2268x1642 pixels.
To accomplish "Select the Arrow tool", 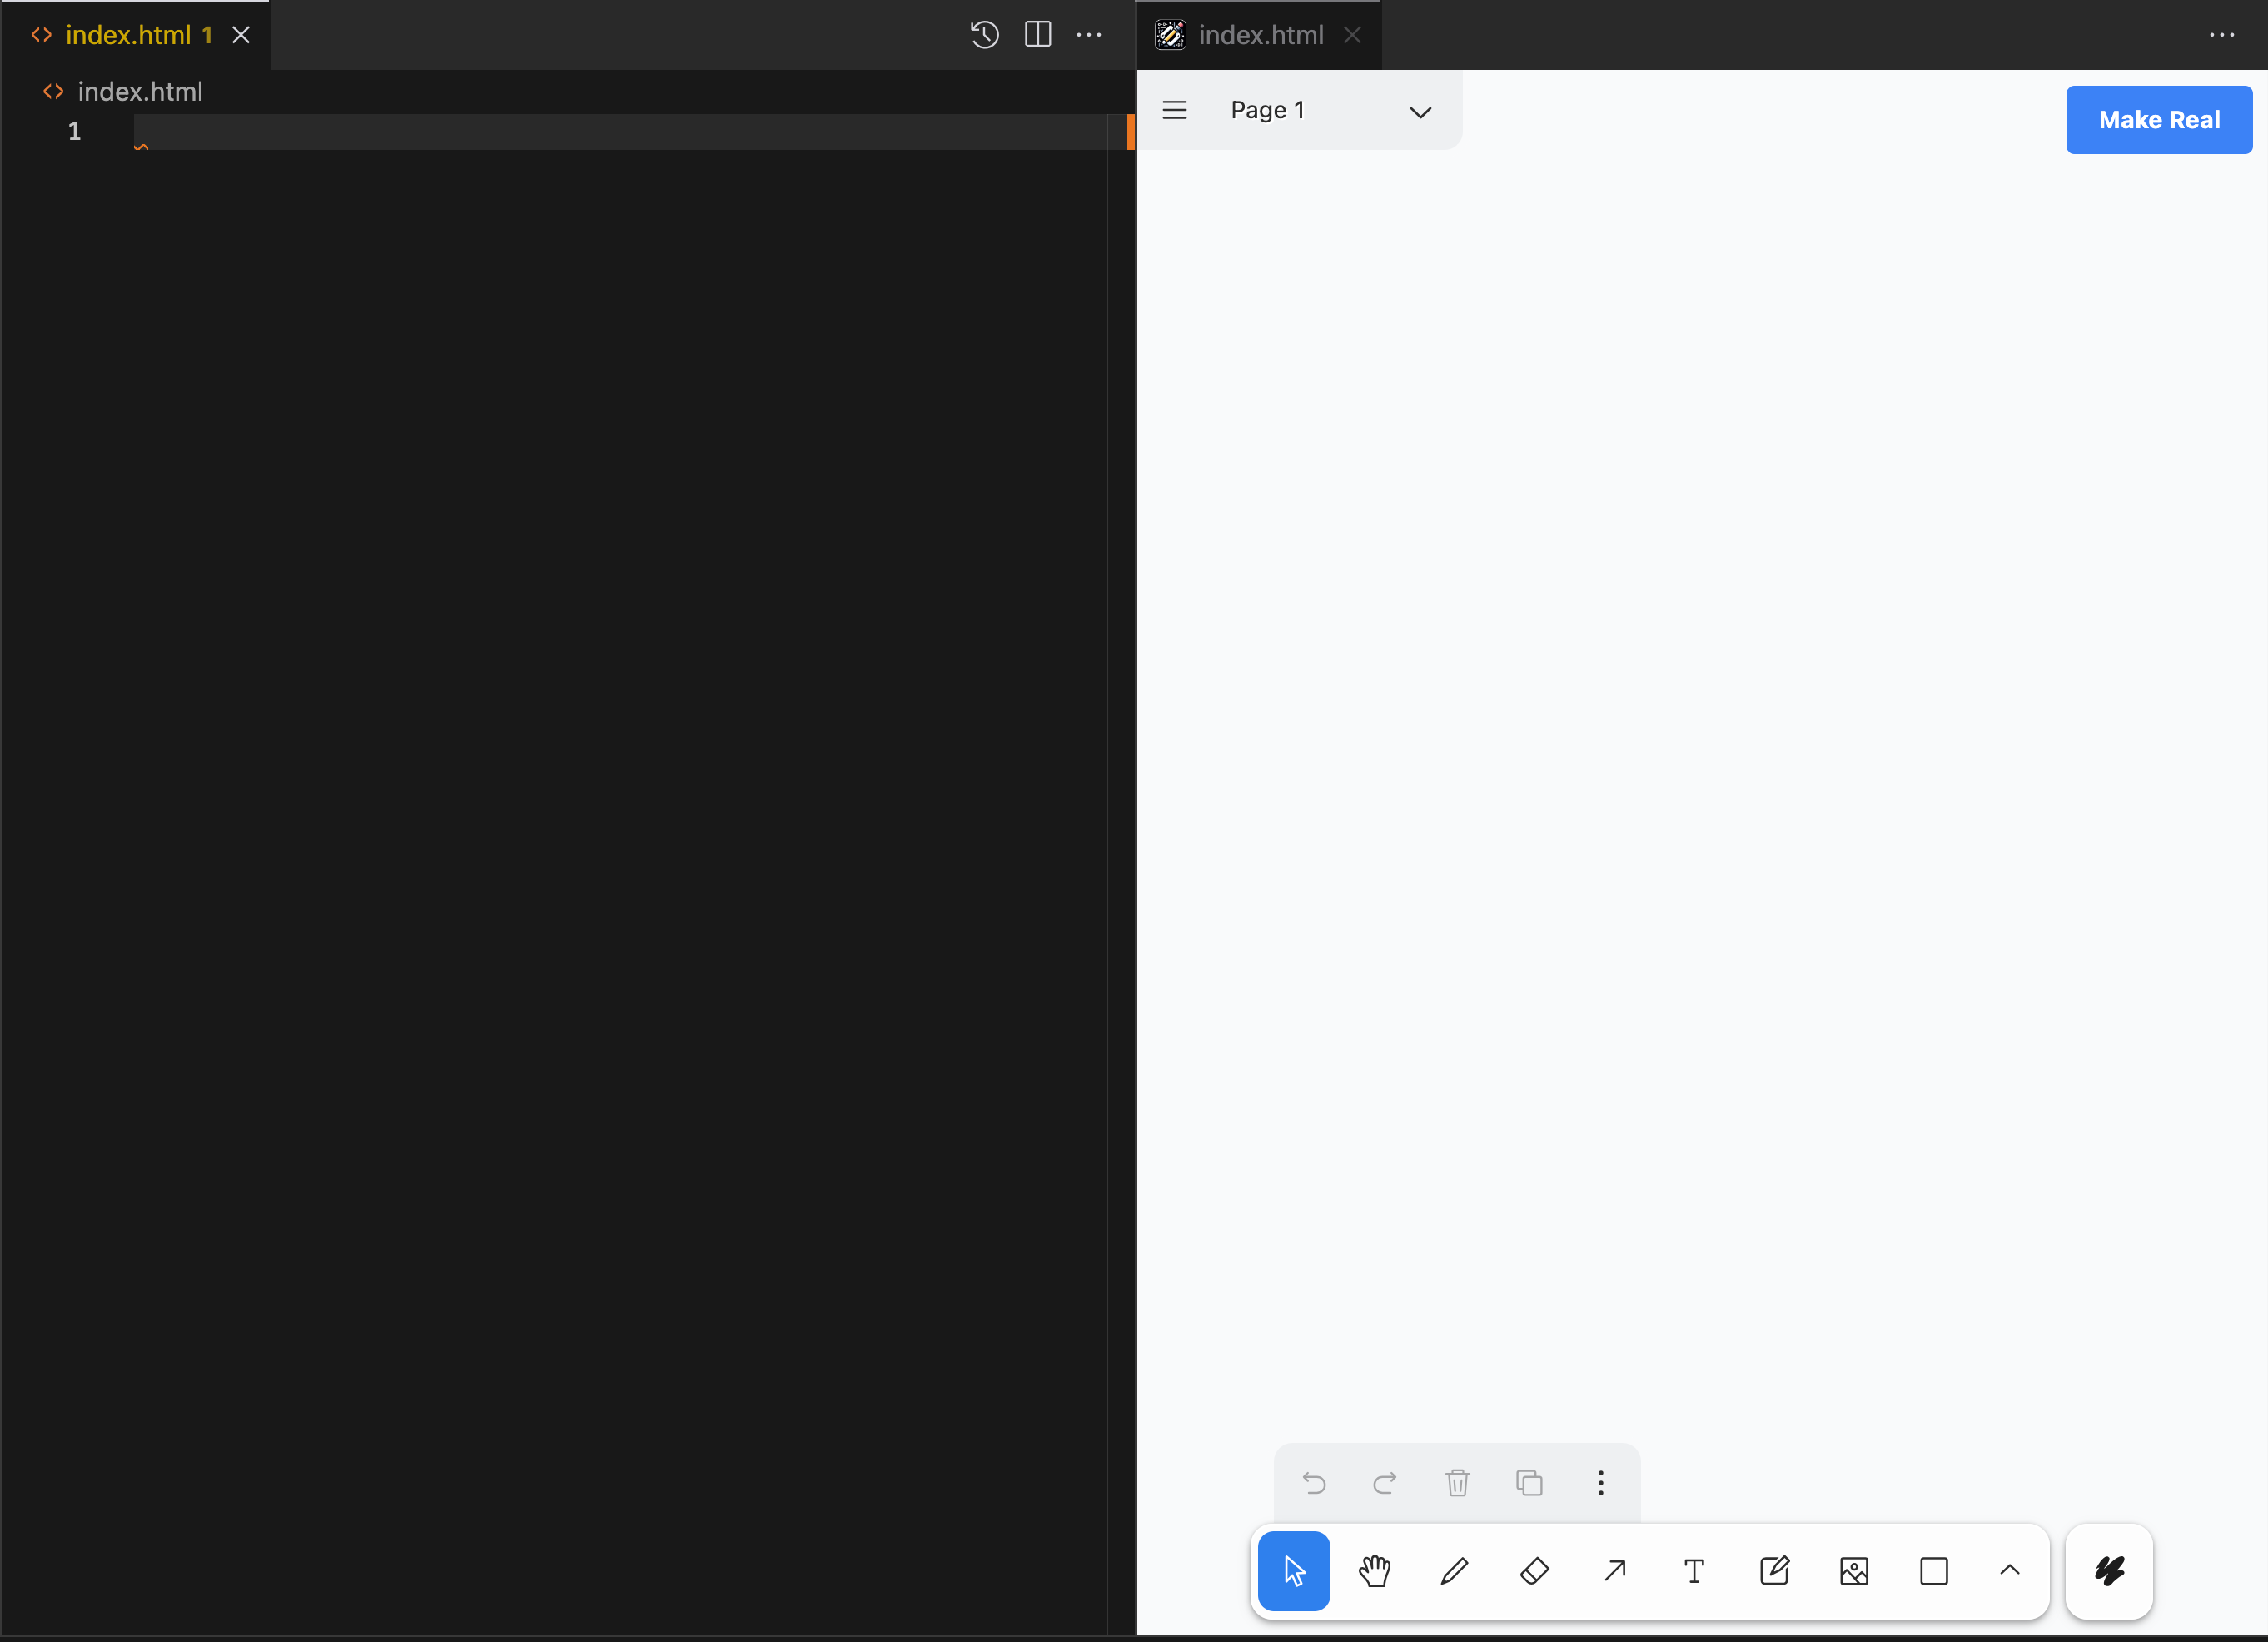I will click(x=1614, y=1571).
